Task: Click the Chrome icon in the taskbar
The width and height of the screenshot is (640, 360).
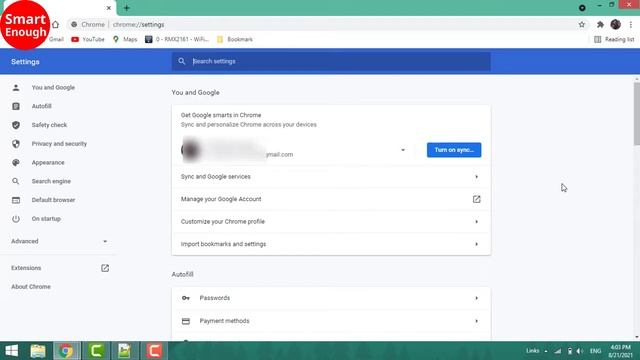Action: pyautogui.click(x=66, y=351)
